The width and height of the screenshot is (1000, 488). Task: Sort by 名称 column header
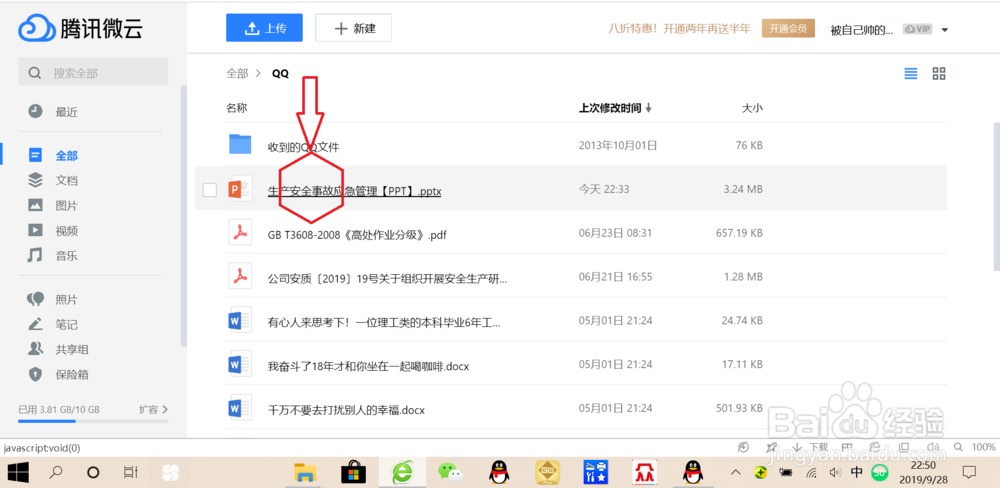(236, 108)
